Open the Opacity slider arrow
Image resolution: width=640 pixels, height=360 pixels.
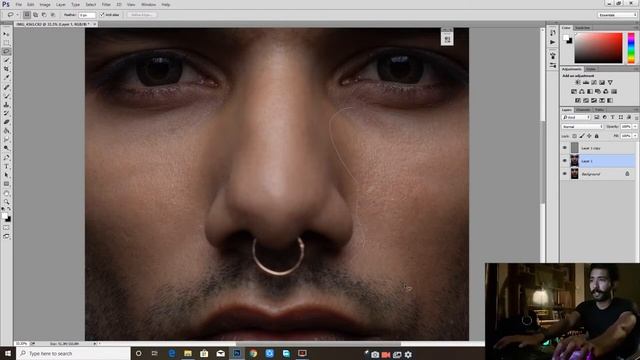635,127
